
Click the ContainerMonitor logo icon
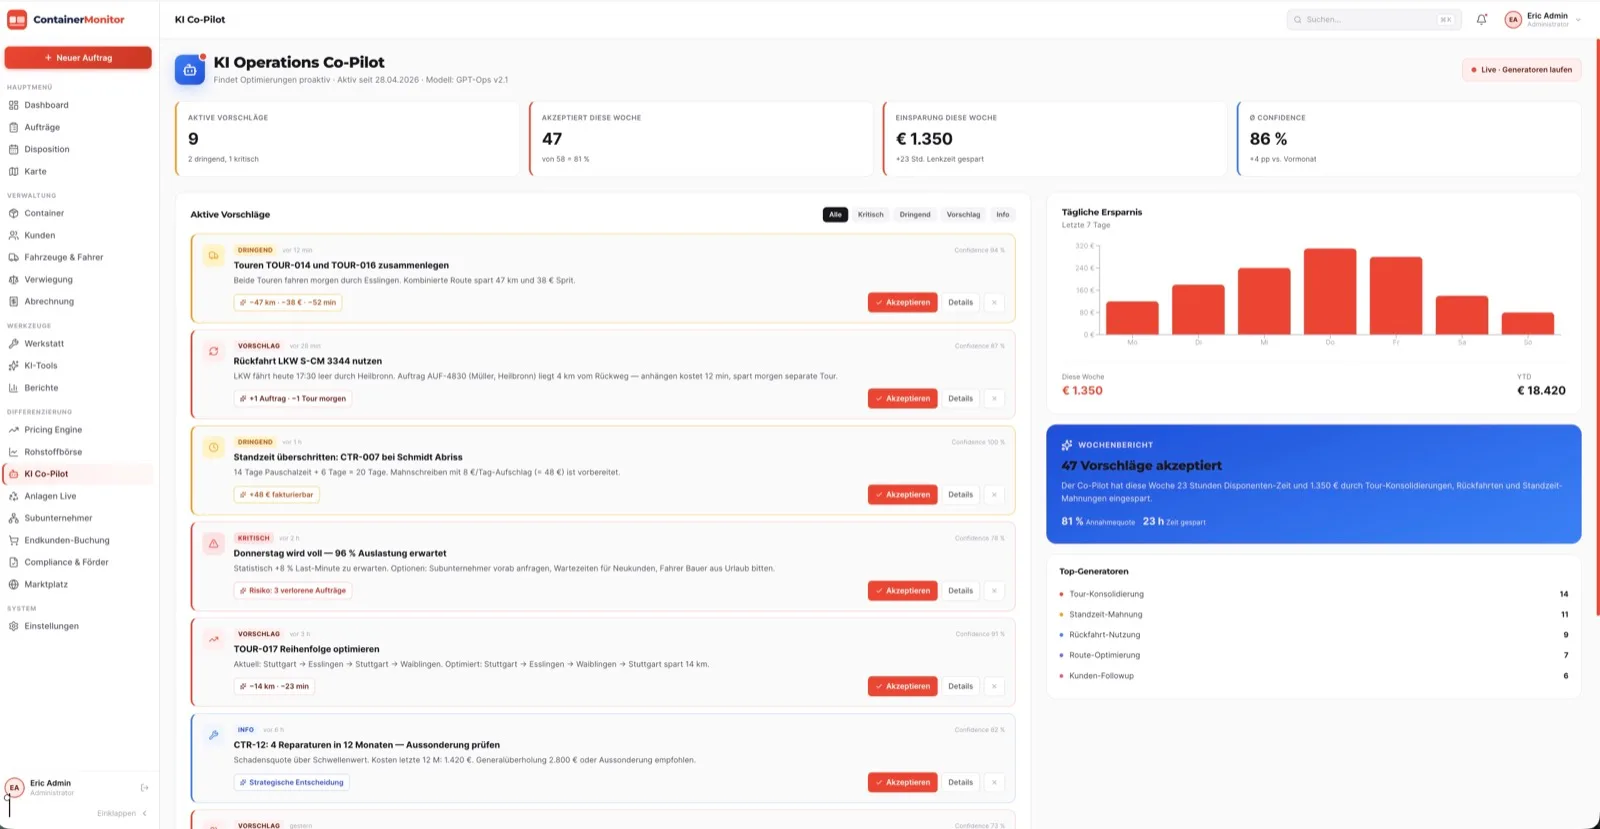click(x=17, y=19)
